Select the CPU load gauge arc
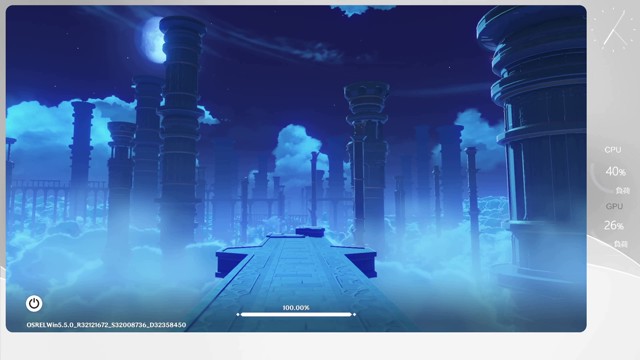640x360 pixels. pos(597,179)
